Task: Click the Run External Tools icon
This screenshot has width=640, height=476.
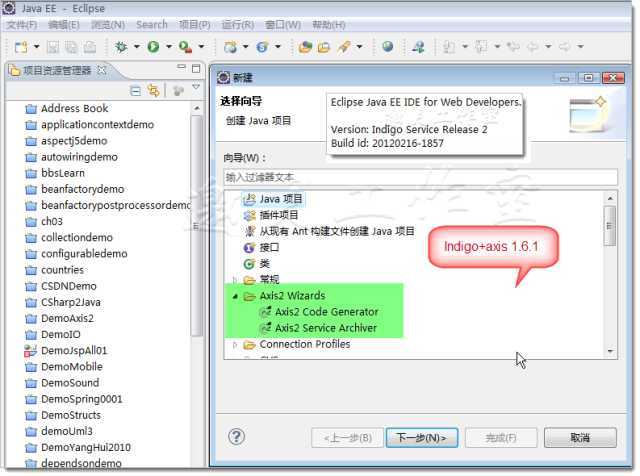Action: (185, 47)
